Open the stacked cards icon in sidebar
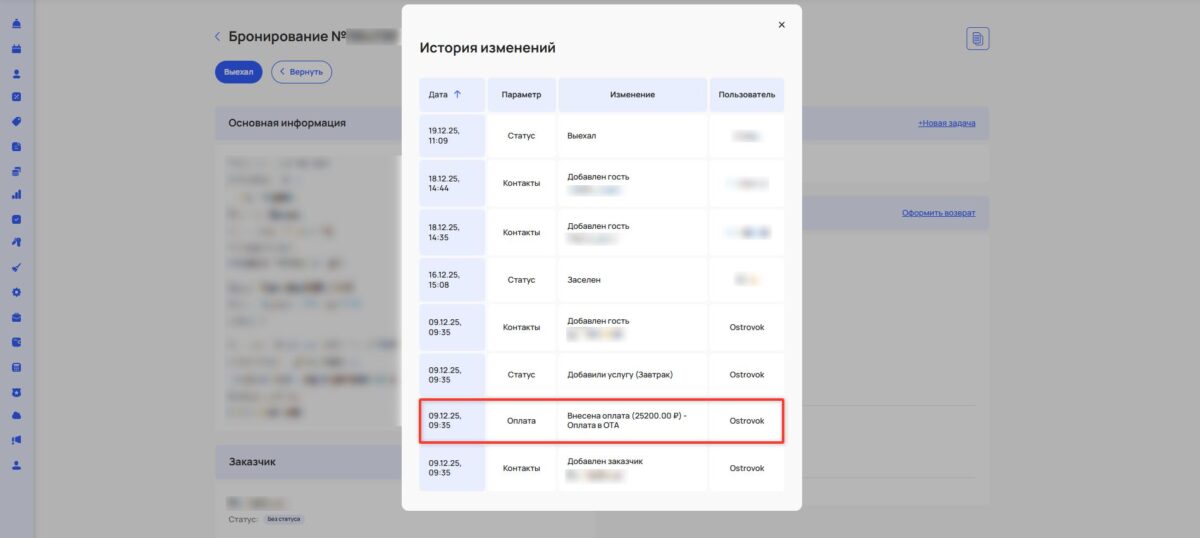The width and height of the screenshot is (1200, 538). tap(17, 170)
